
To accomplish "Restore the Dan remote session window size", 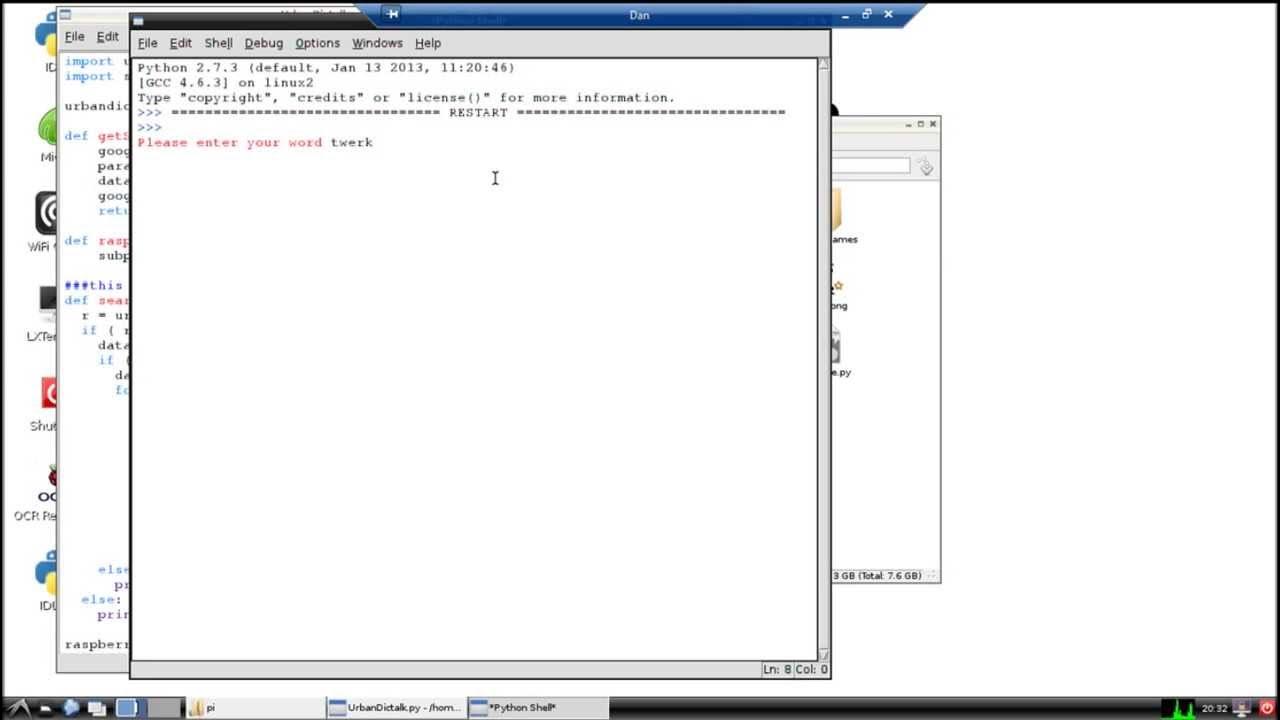I will tap(866, 15).
